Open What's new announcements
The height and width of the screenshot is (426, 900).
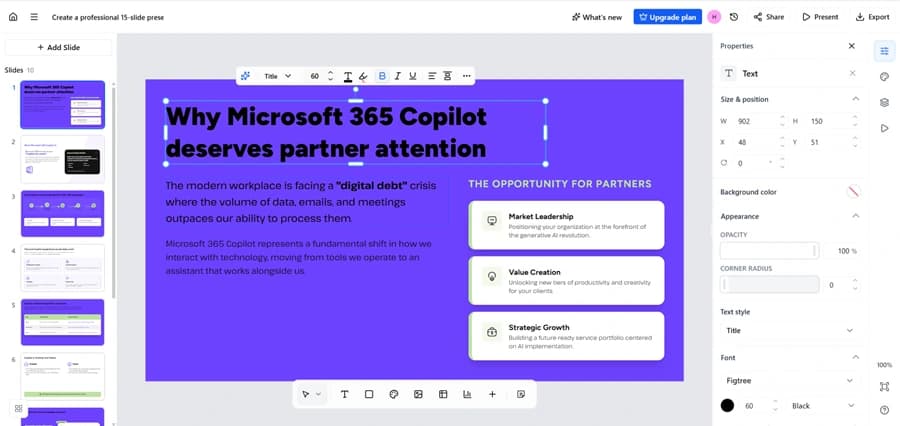click(x=597, y=17)
